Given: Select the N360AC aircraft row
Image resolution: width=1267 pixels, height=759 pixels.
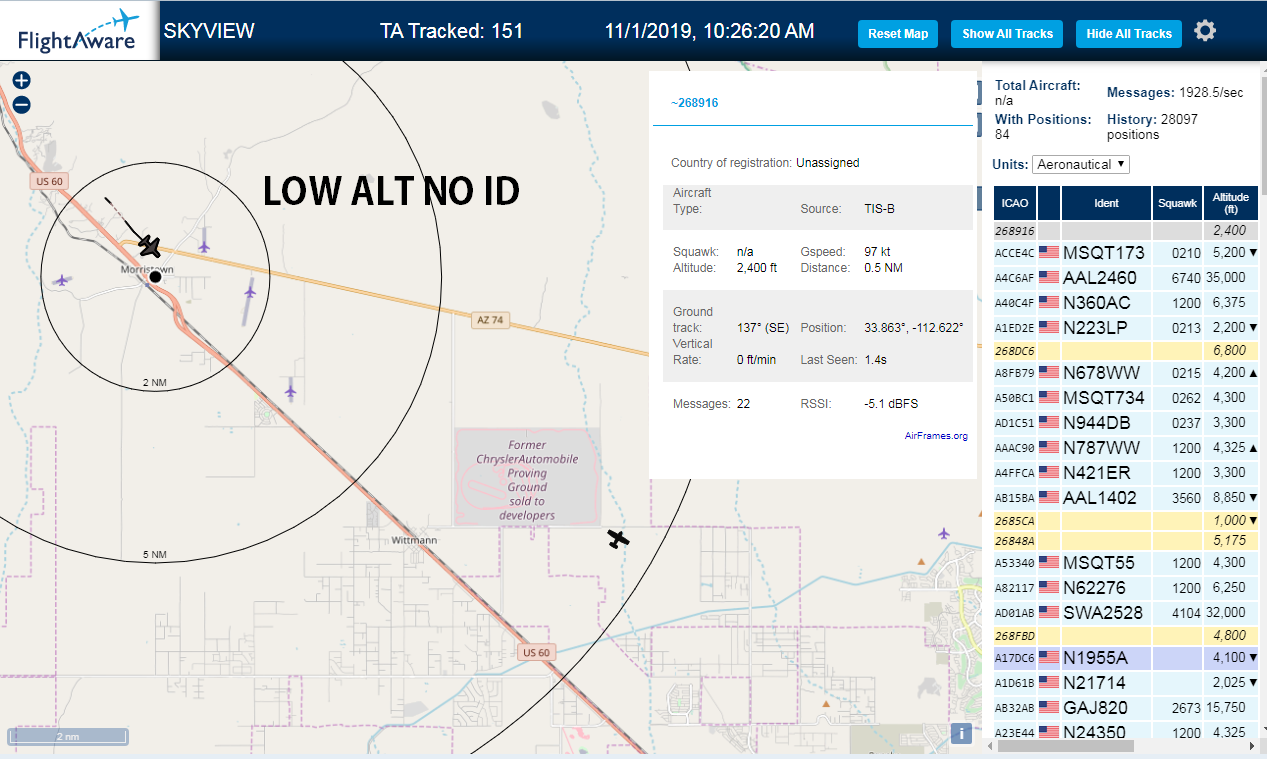Looking at the screenshot, I should 1126,302.
